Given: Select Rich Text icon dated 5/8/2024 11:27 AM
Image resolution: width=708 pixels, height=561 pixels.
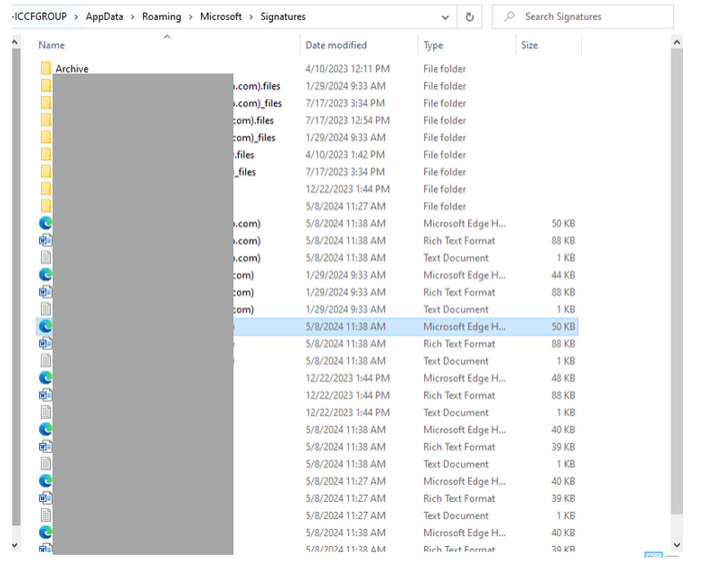Looking at the screenshot, I should click(x=46, y=498).
